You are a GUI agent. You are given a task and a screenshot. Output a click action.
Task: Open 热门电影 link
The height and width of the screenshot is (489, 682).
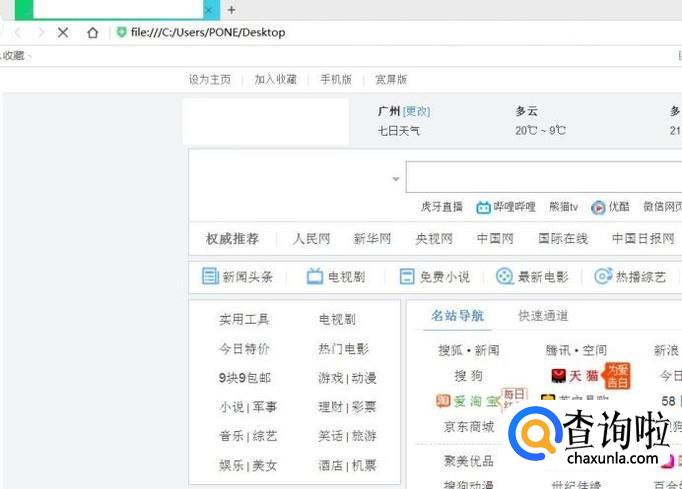(x=344, y=349)
